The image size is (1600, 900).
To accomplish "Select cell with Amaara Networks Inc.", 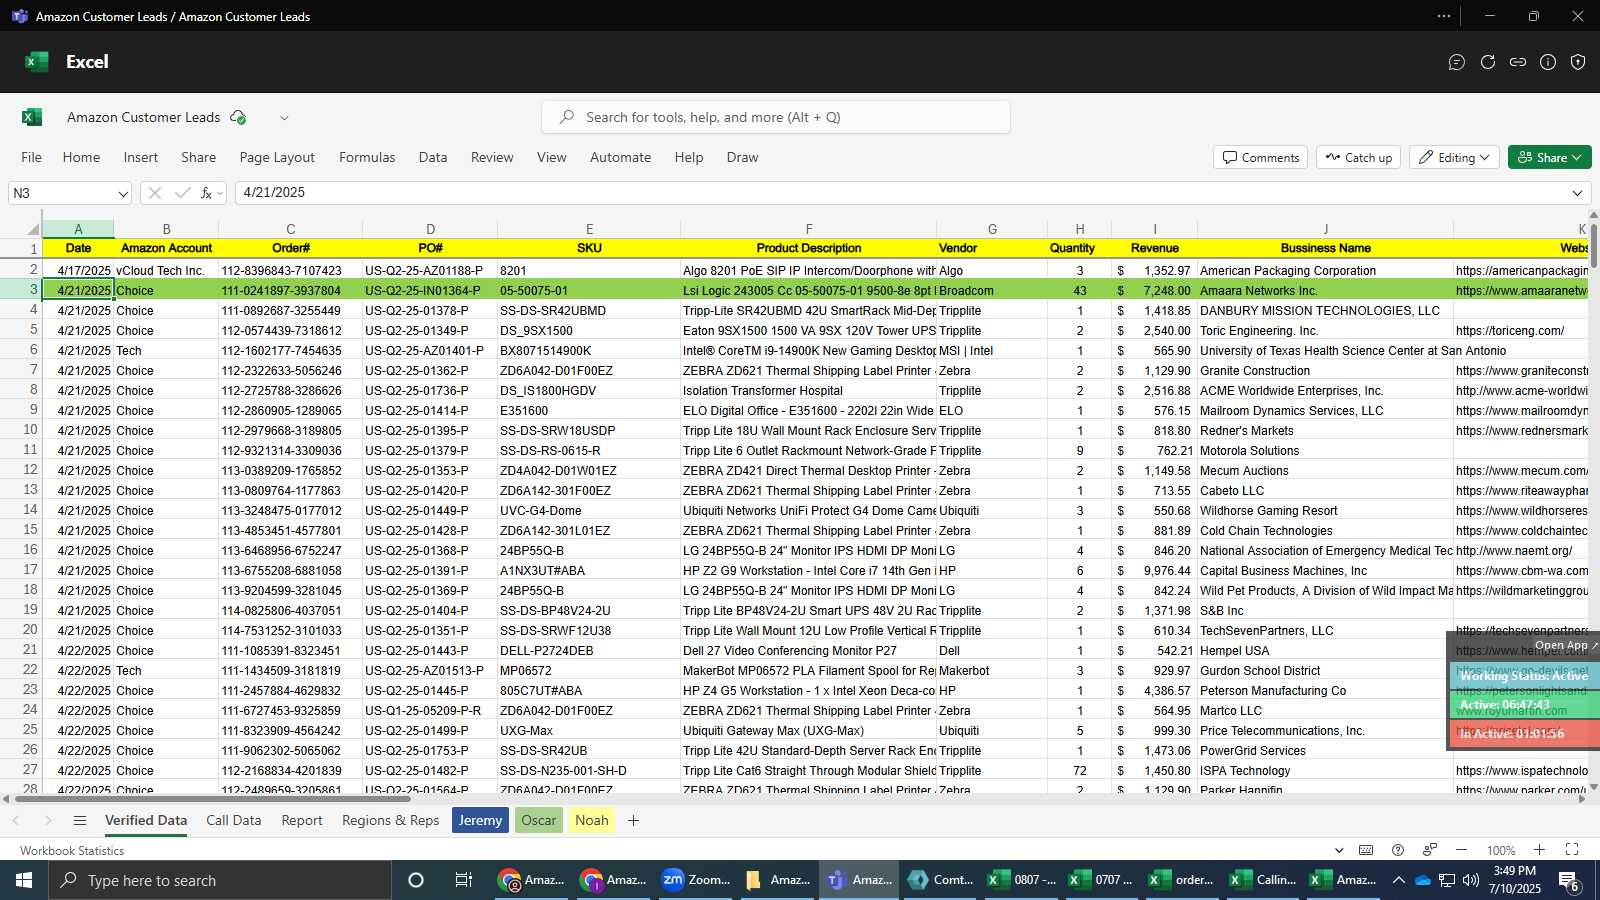I will (x=1325, y=291).
